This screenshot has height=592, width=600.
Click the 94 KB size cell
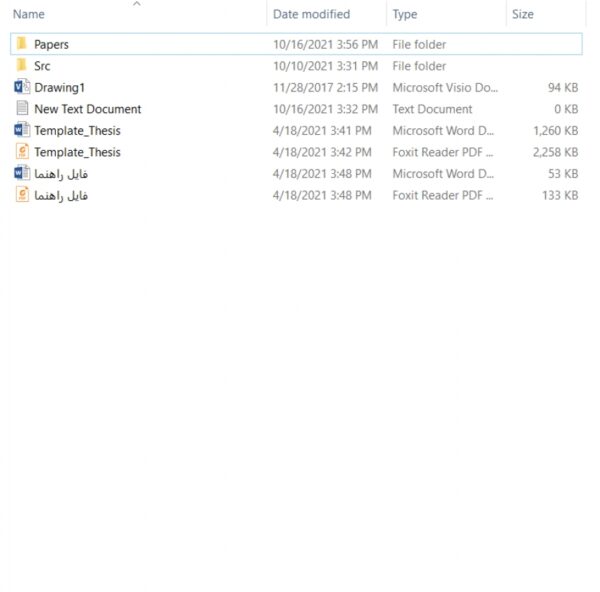click(563, 88)
